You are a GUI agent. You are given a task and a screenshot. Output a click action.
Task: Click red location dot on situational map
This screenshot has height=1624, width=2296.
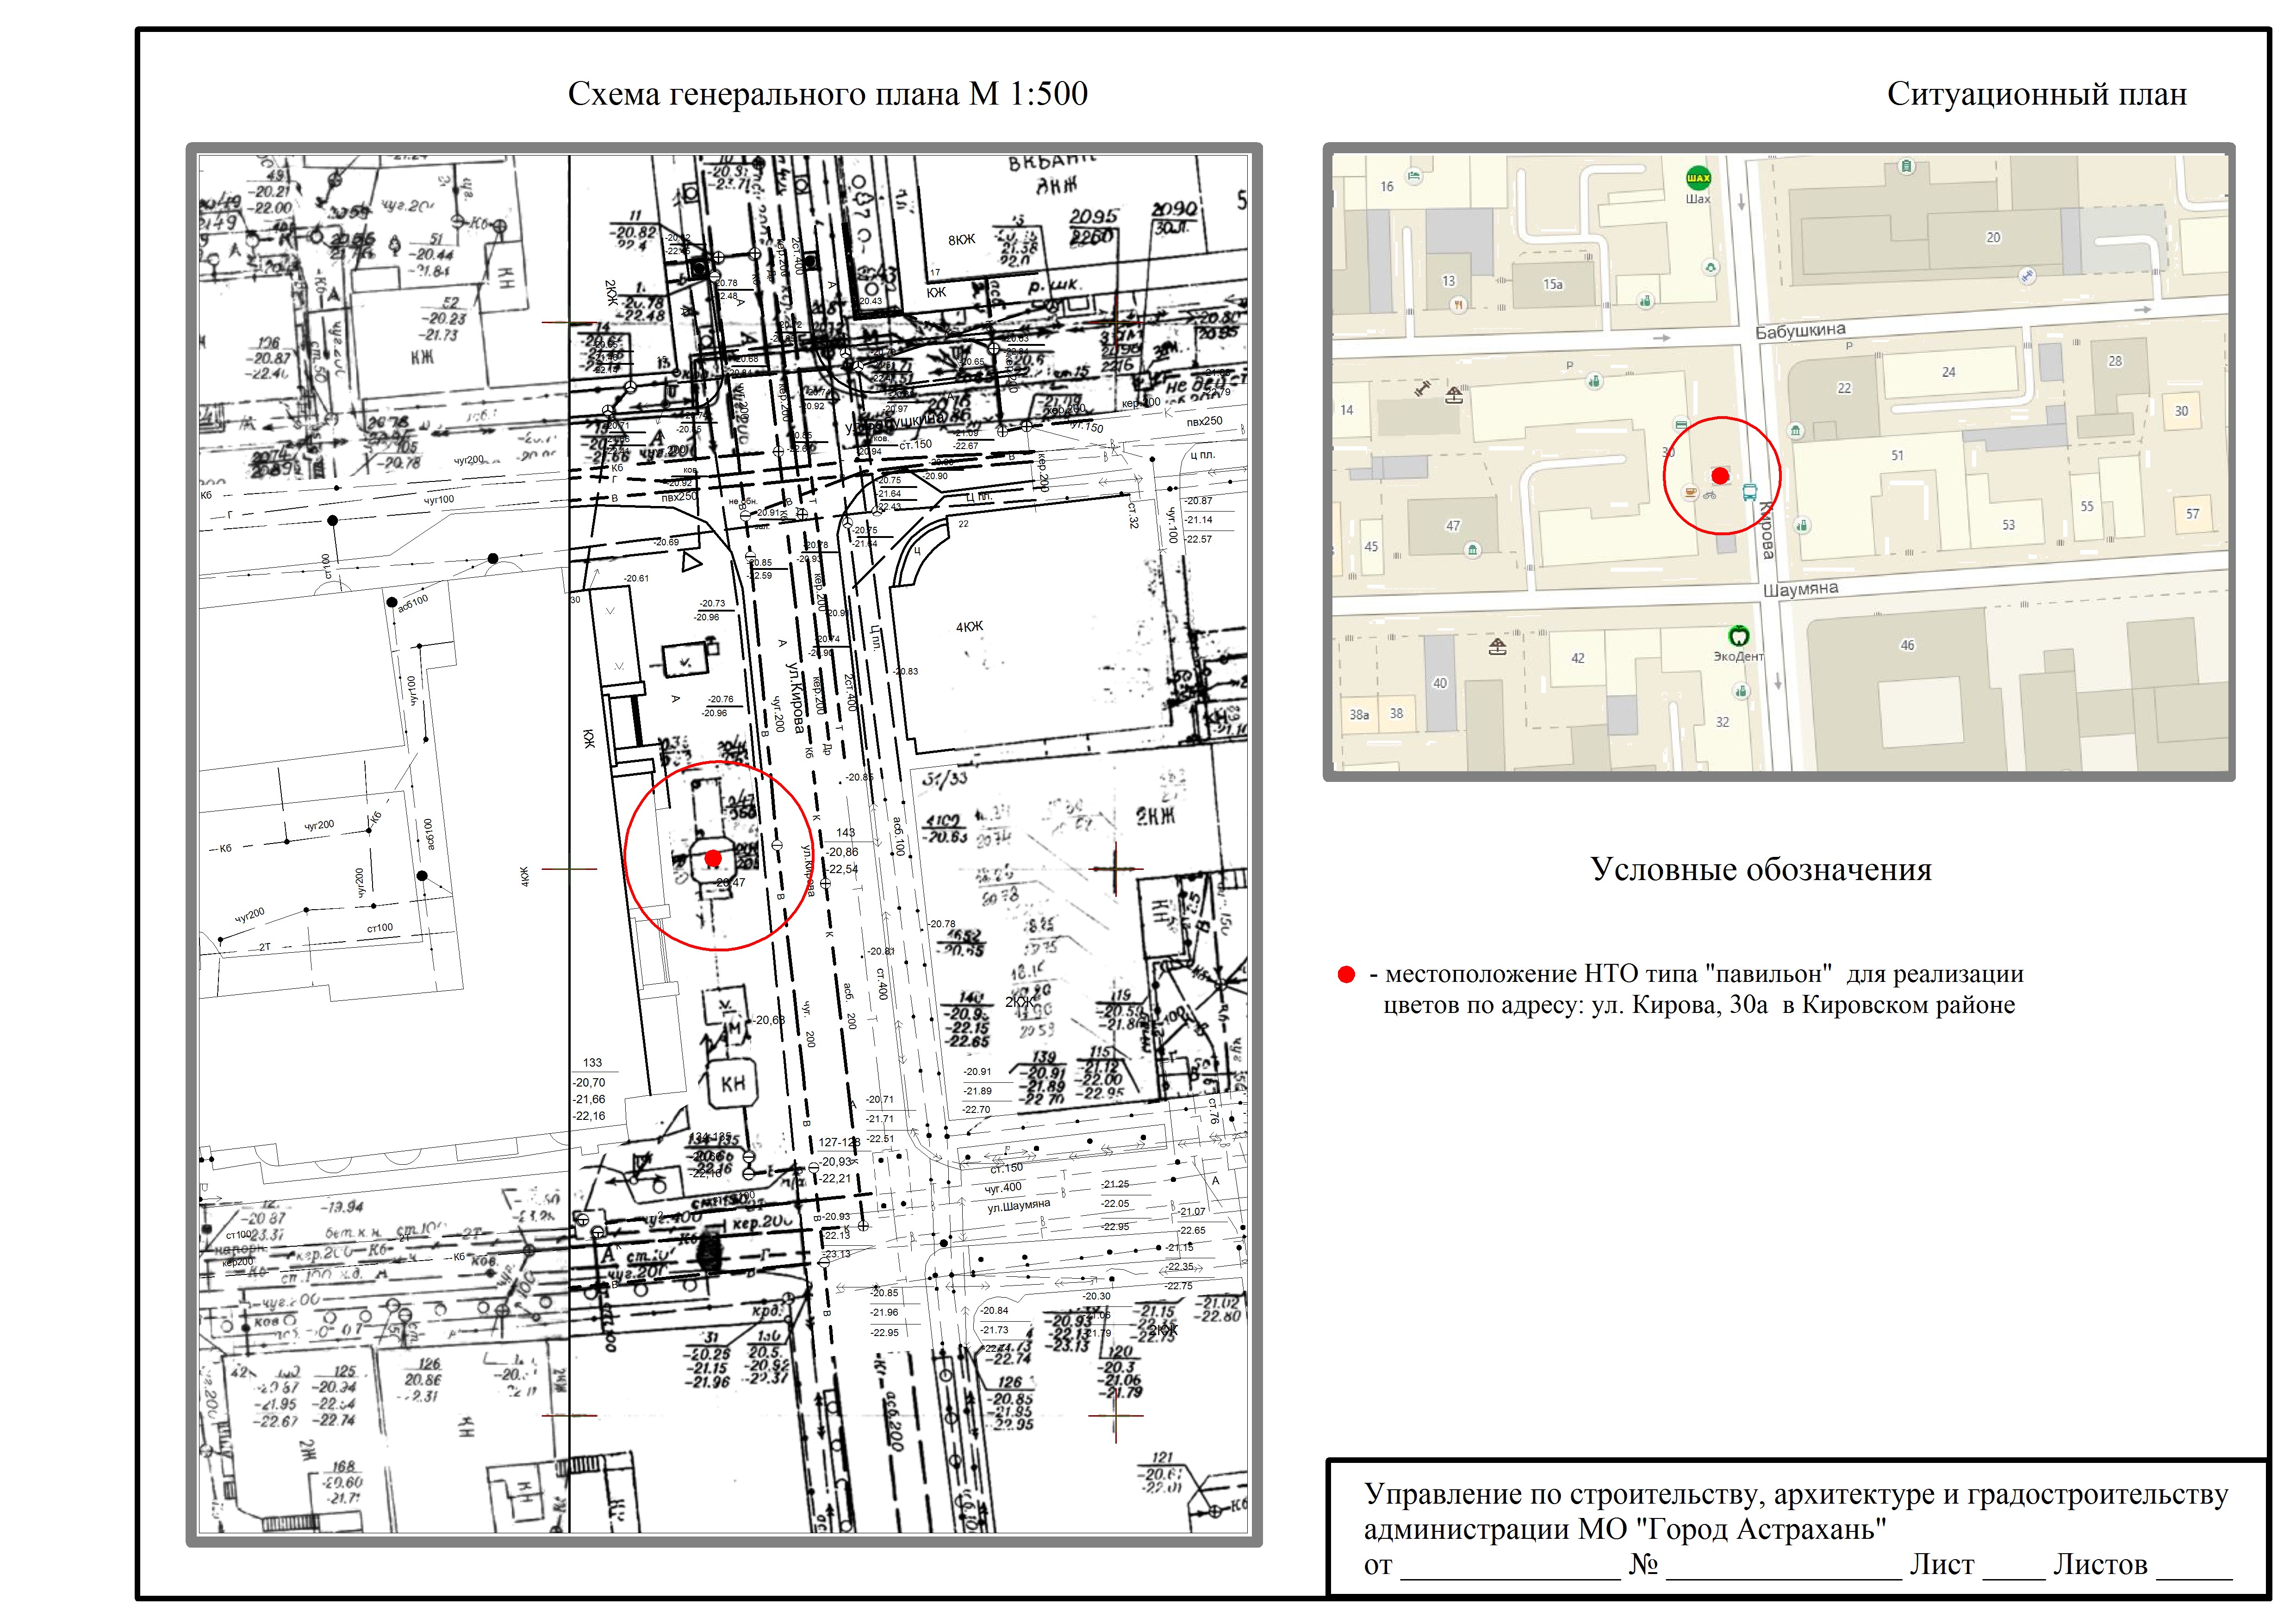pos(1720,476)
